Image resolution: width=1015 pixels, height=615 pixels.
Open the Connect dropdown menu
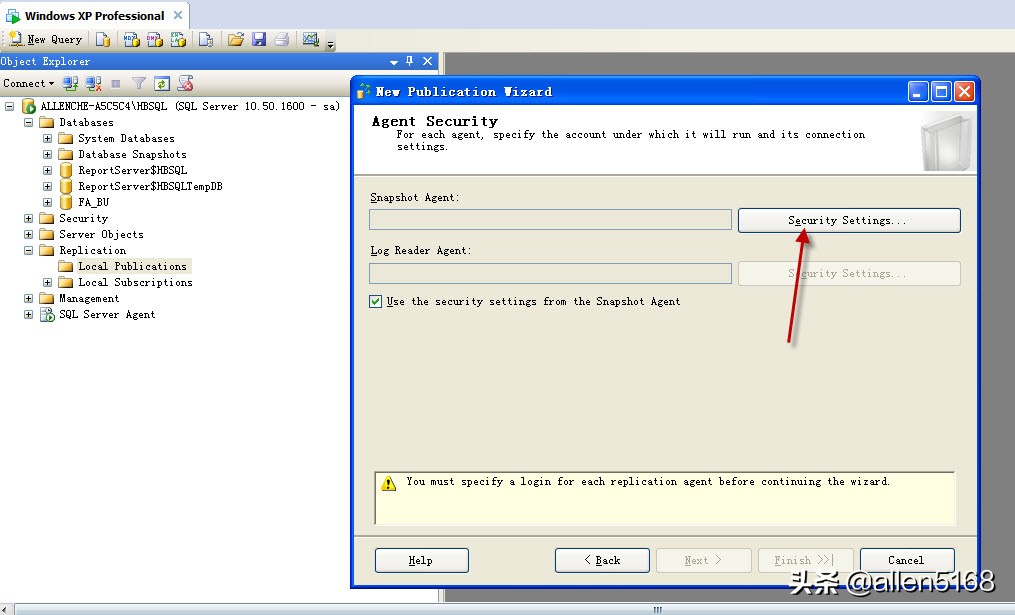point(29,84)
